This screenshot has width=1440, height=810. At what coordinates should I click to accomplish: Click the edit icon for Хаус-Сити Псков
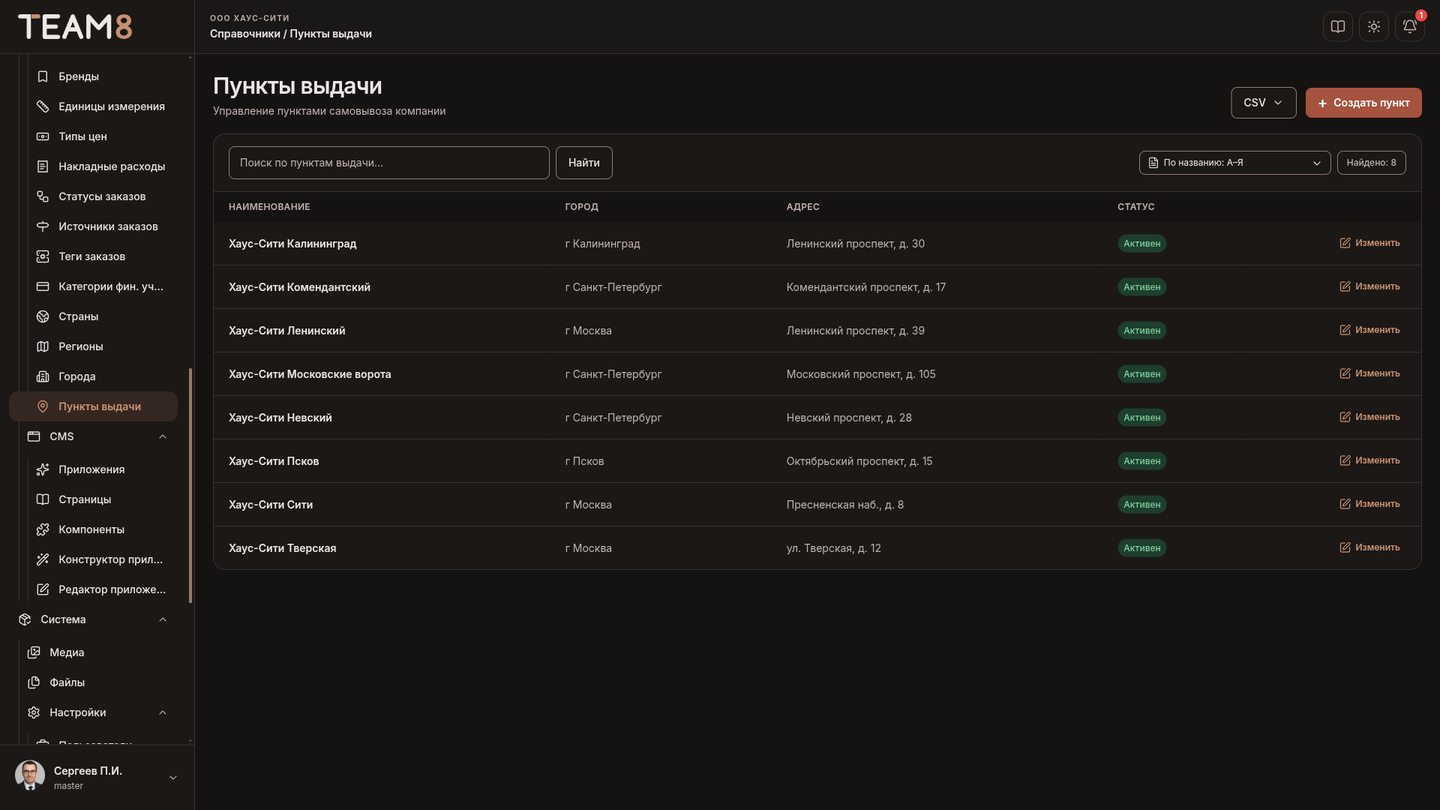(x=1345, y=460)
